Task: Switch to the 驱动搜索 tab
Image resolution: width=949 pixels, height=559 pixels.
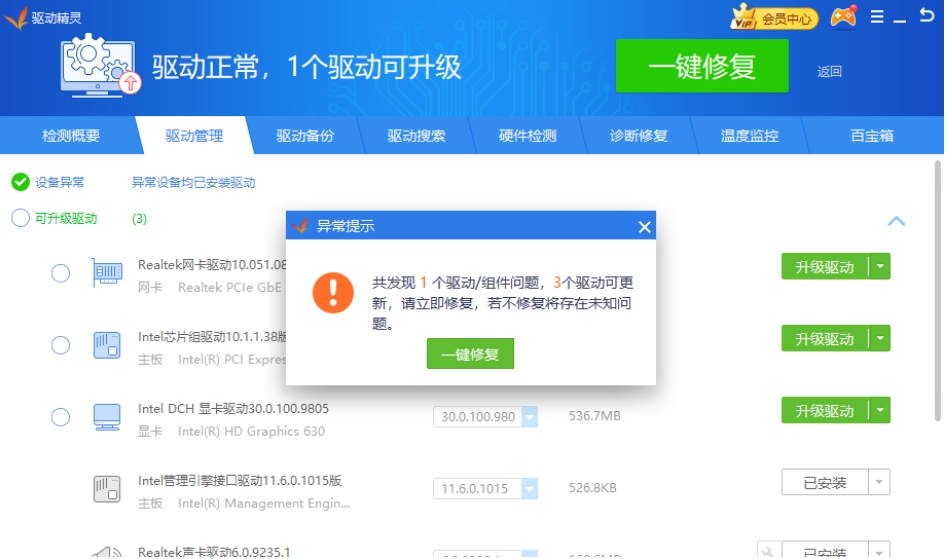Action: click(x=416, y=136)
